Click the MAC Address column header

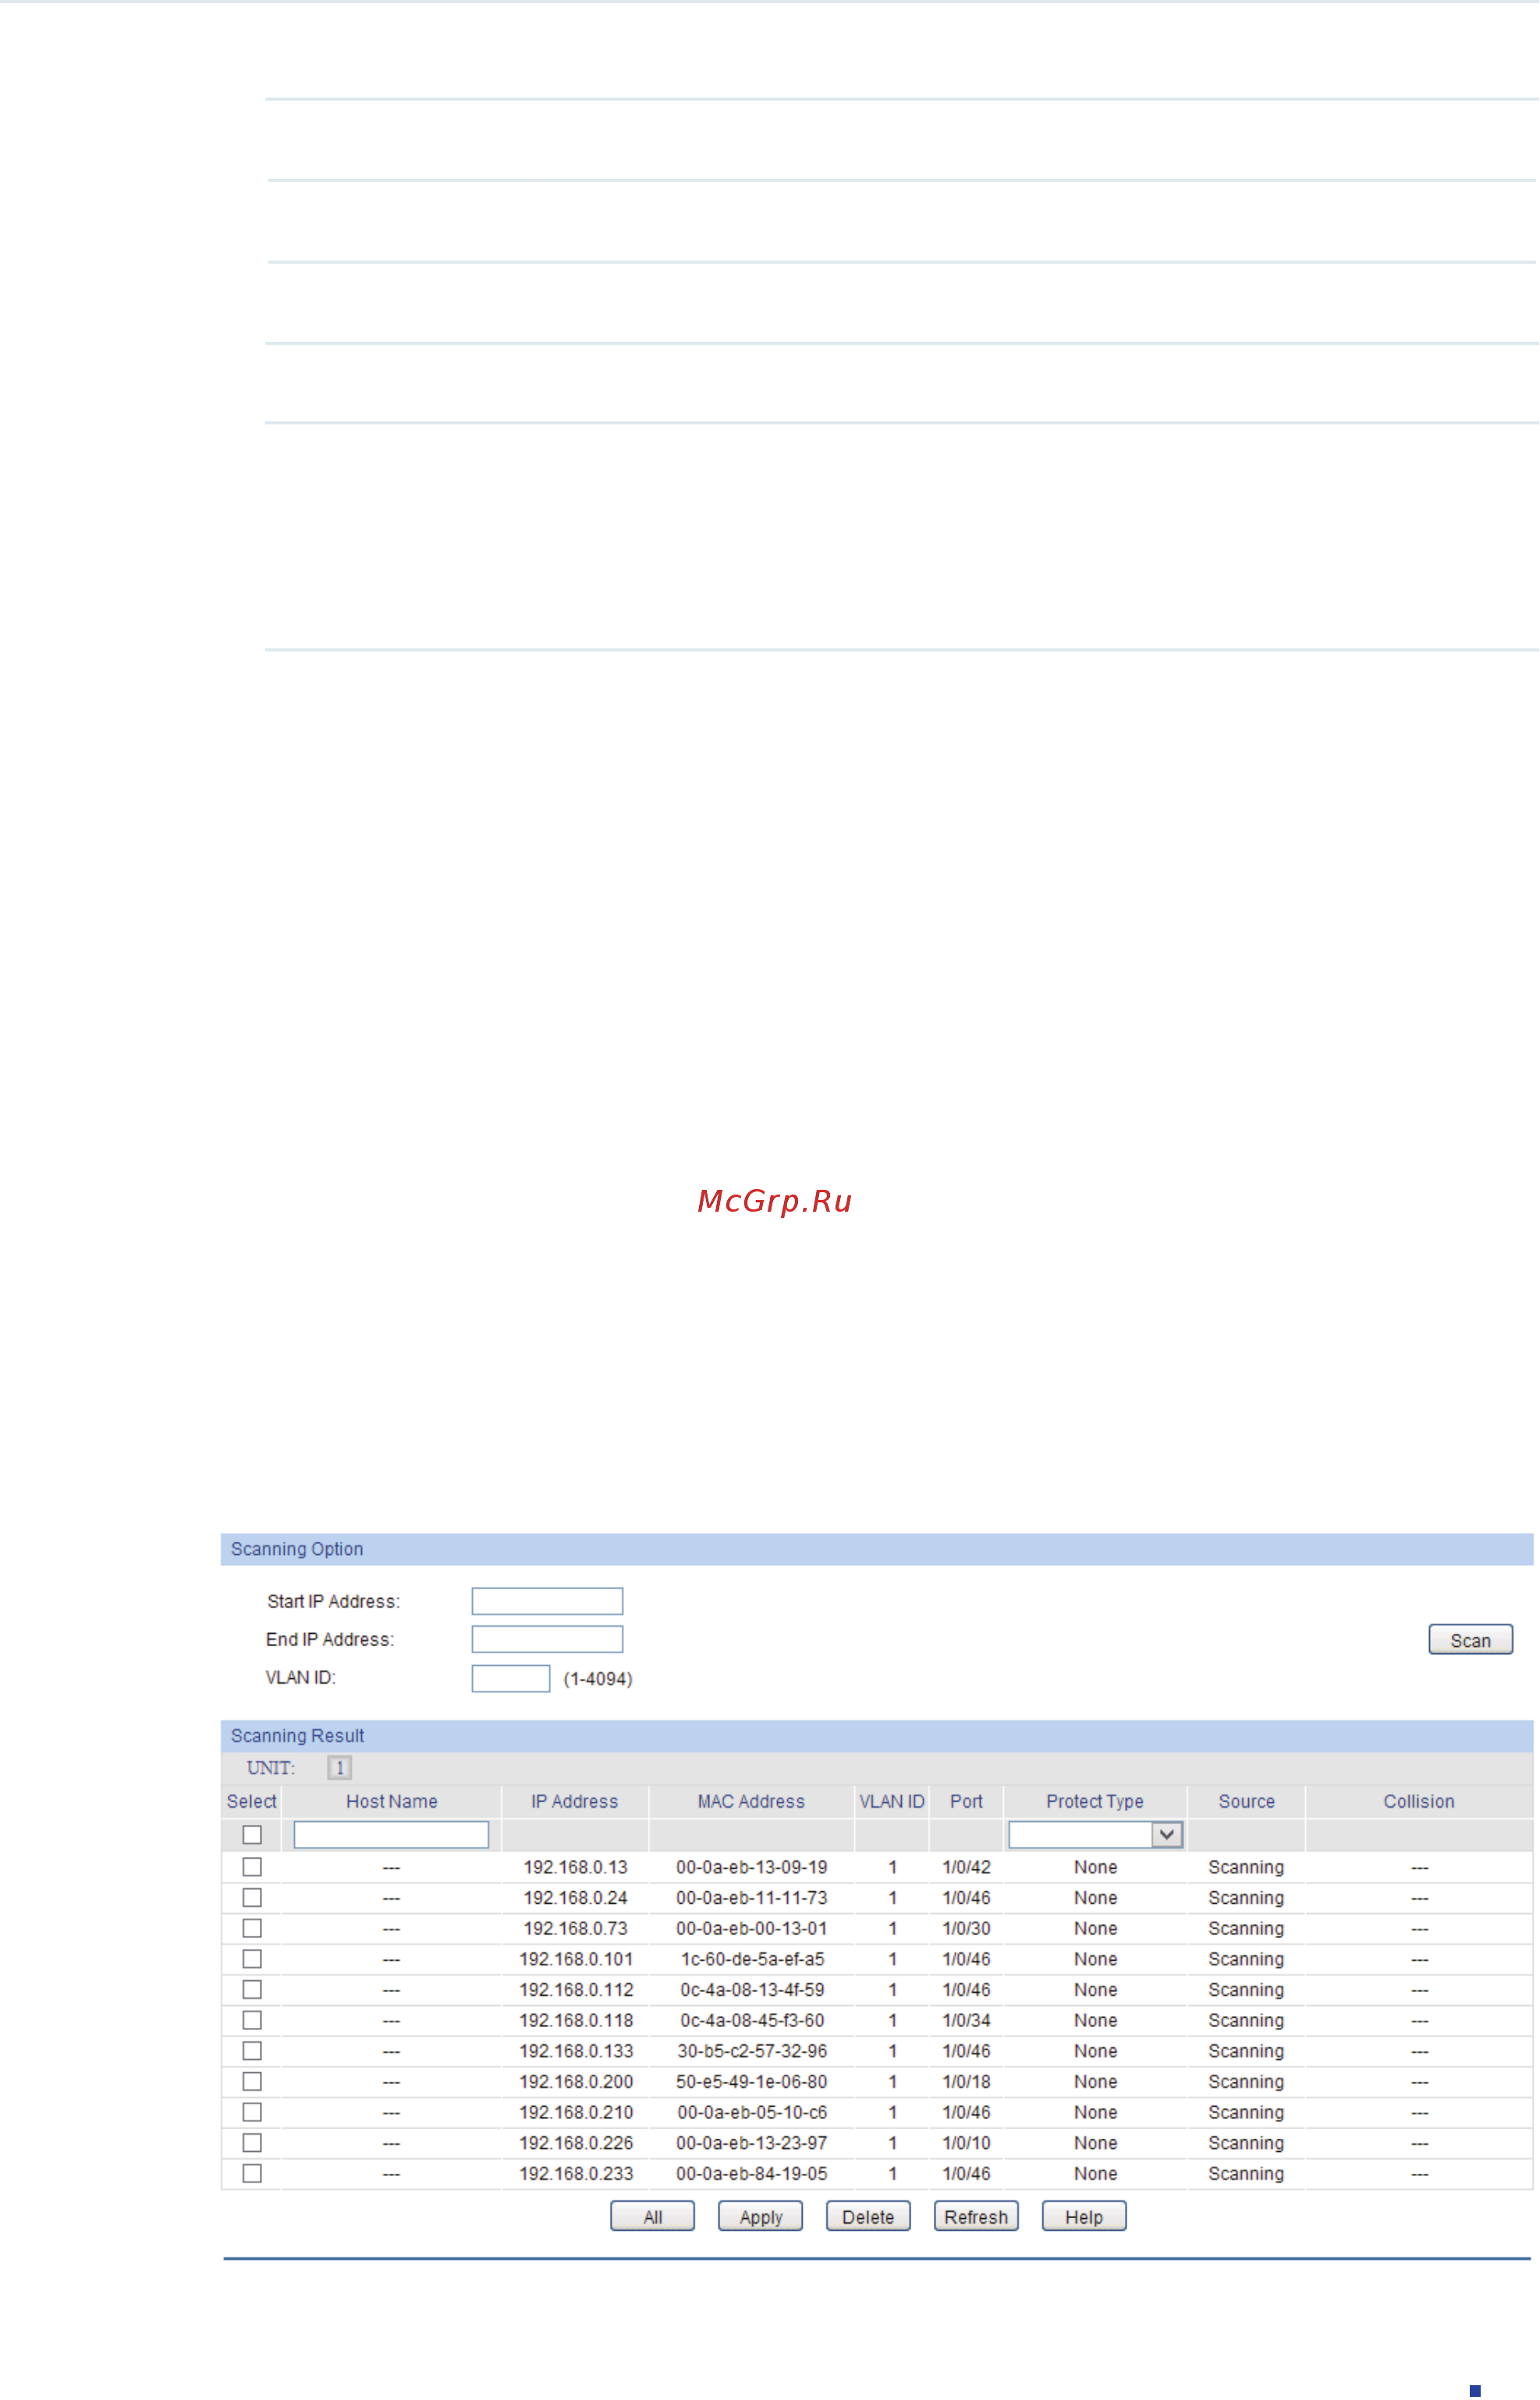[x=751, y=1801]
